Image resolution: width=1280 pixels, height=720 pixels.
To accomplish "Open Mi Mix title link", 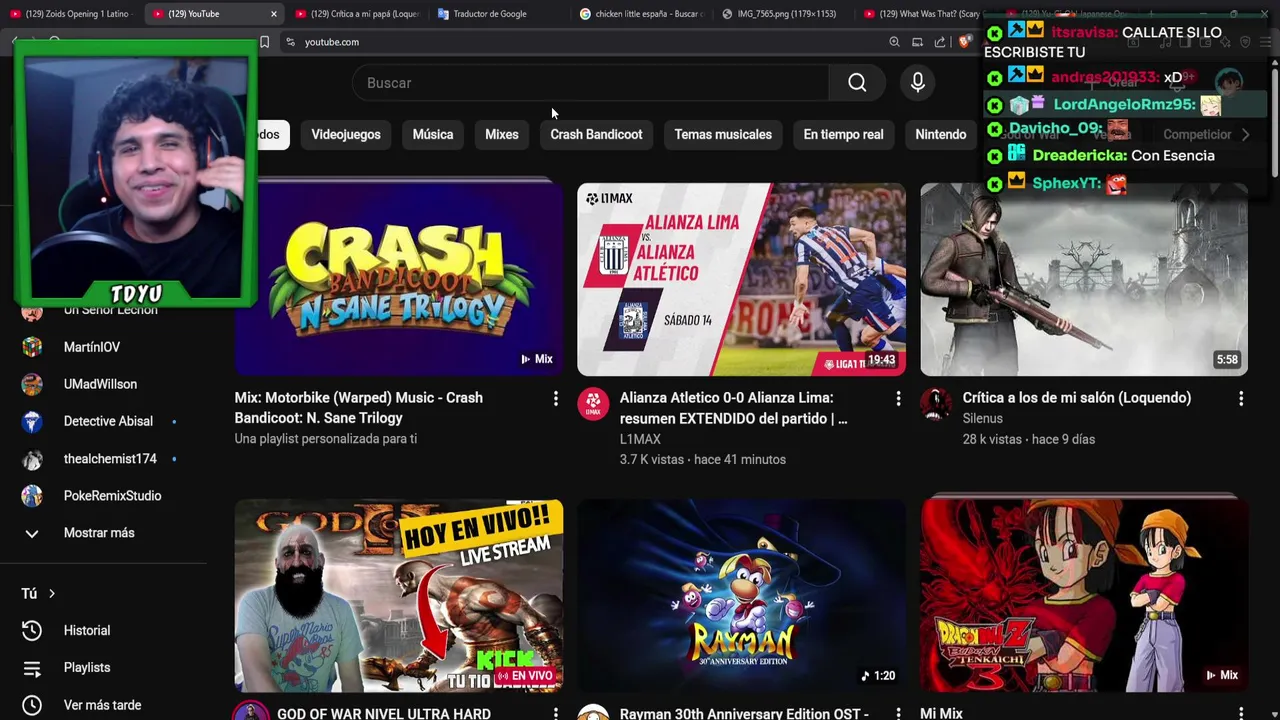I will (x=942, y=714).
